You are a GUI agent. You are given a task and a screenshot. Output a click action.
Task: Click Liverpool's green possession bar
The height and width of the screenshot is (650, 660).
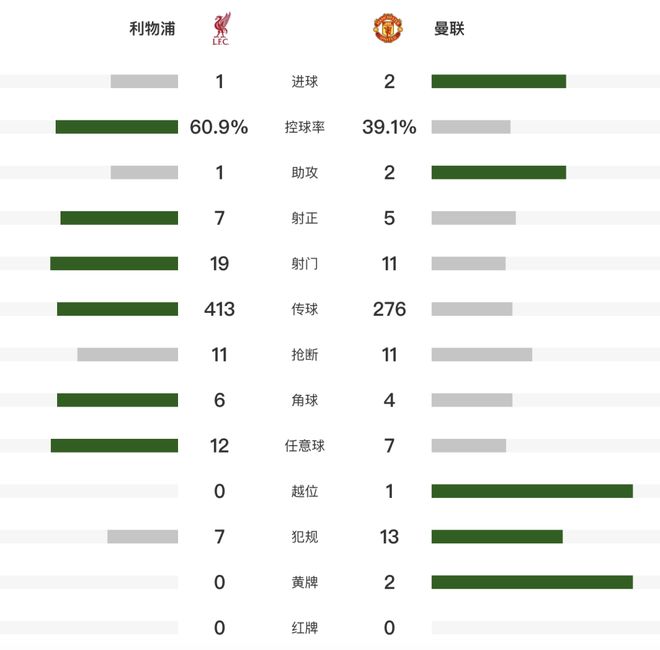pos(116,127)
